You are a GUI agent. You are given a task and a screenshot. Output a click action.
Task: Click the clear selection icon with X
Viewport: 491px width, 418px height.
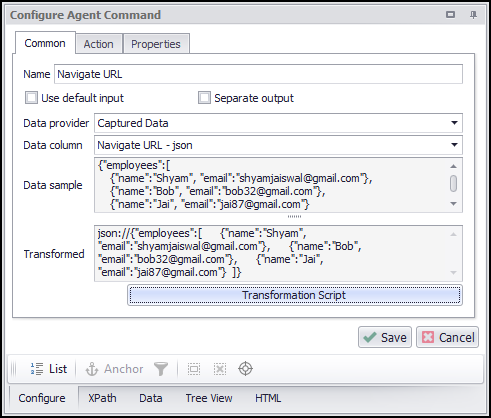[x=220, y=369]
